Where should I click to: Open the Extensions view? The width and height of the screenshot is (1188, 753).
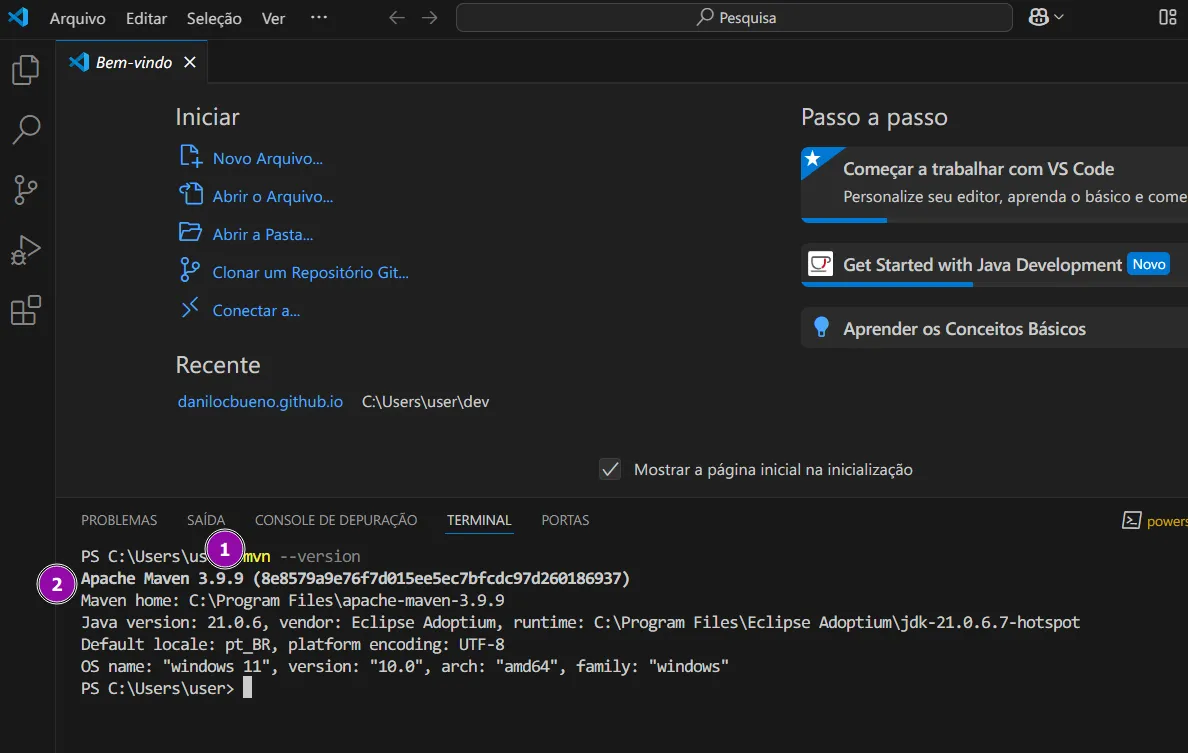pyautogui.click(x=25, y=311)
